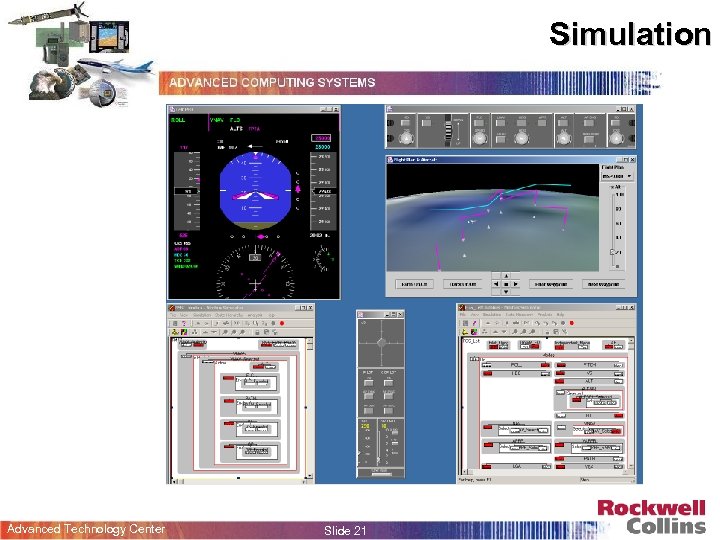Click up-arrow pan button in flight plan viewer
The height and width of the screenshot is (540, 720).
pos(506,276)
